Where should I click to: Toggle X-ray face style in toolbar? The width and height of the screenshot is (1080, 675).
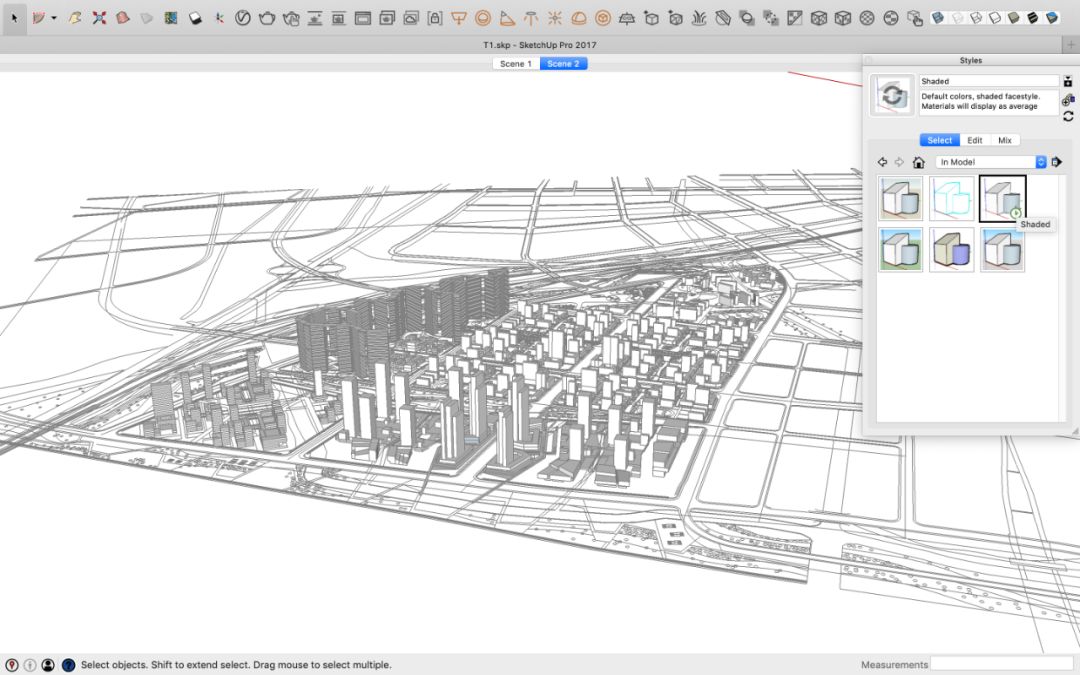pyautogui.click(x=937, y=19)
